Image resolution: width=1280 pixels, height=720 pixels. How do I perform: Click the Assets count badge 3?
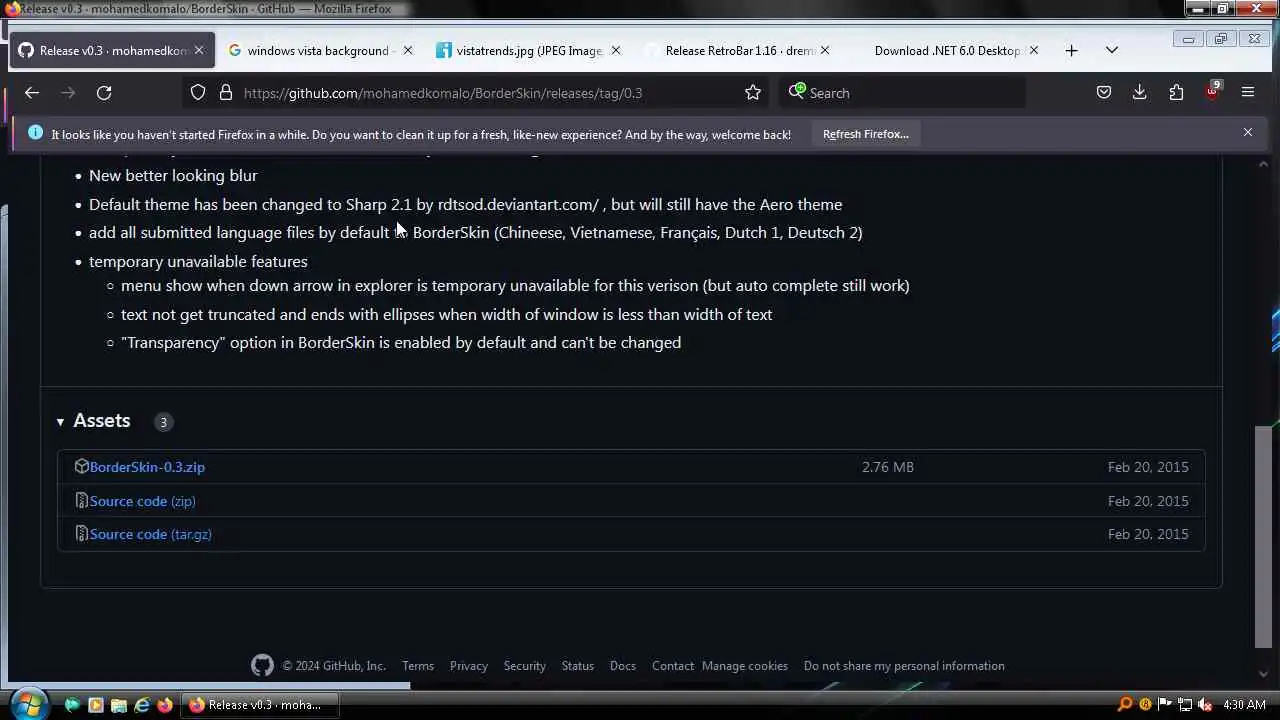click(163, 422)
